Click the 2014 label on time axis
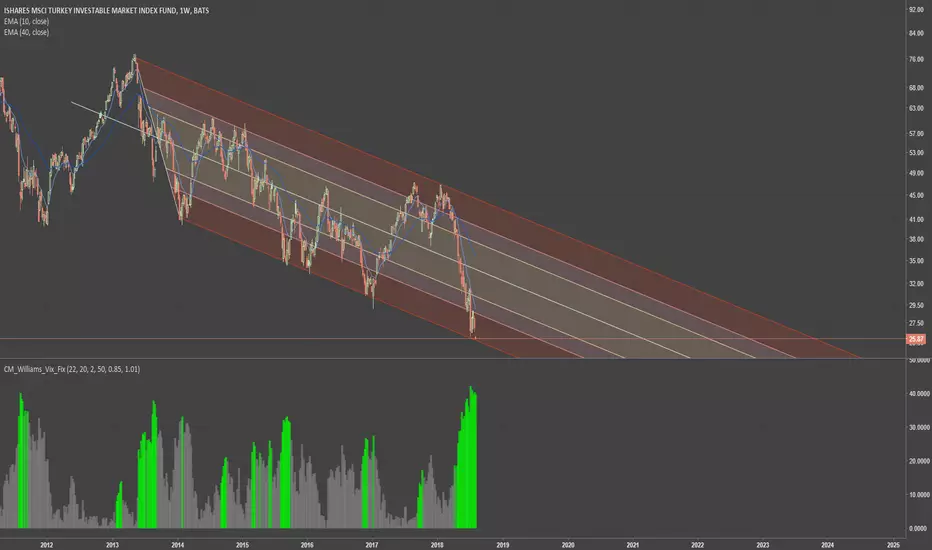Screen dimensions: 932x550 tap(177, 545)
